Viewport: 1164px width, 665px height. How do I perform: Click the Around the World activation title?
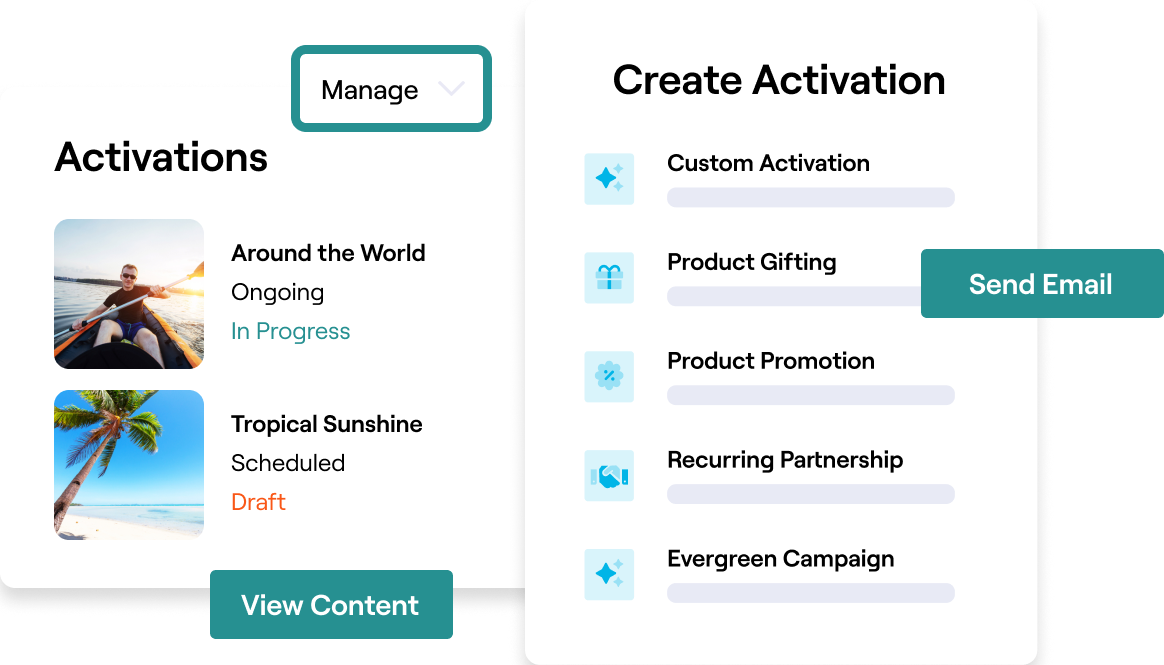click(x=328, y=253)
